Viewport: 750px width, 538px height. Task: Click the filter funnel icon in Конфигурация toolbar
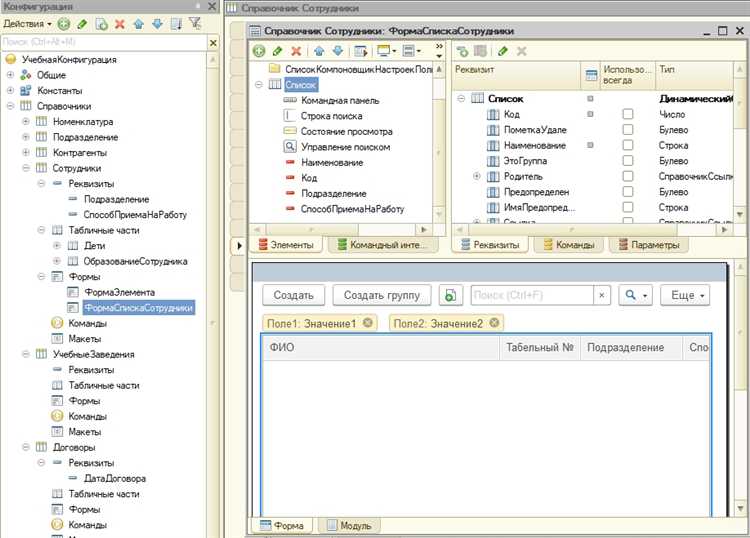click(x=194, y=23)
